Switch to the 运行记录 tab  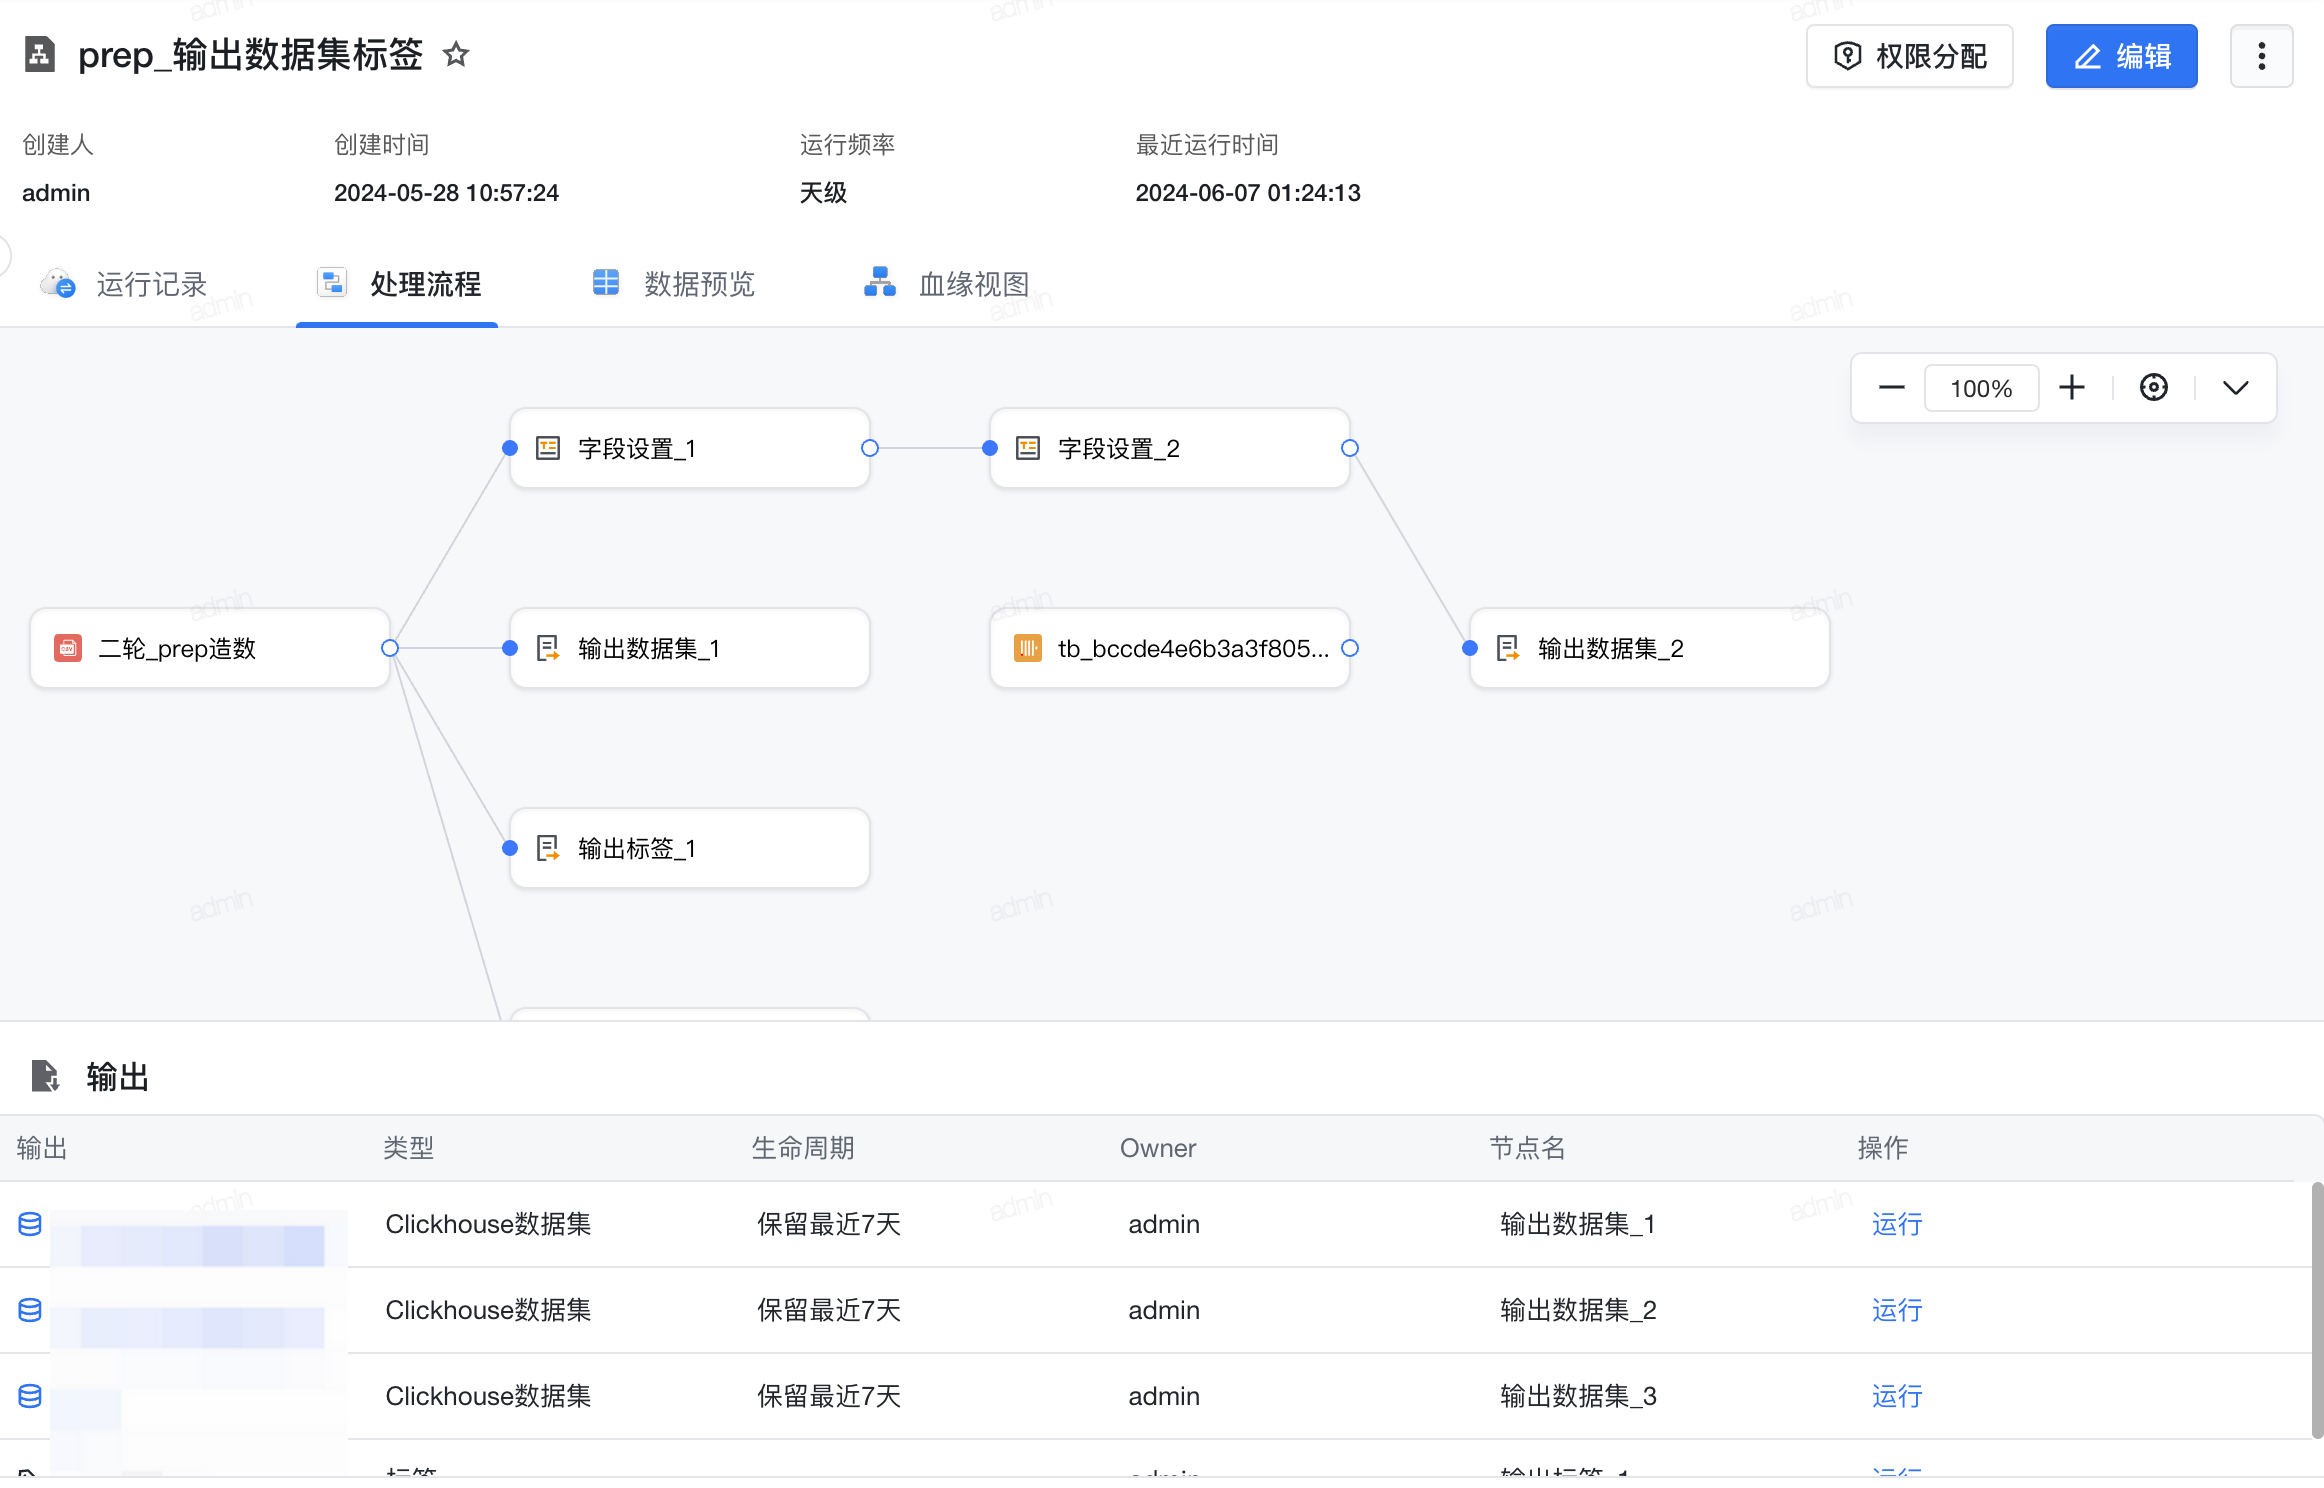click(122, 284)
